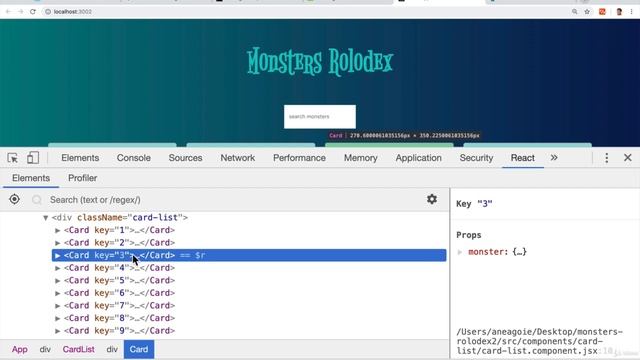Click the Props heading
The width and height of the screenshot is (640, 360).
point(469,235)
